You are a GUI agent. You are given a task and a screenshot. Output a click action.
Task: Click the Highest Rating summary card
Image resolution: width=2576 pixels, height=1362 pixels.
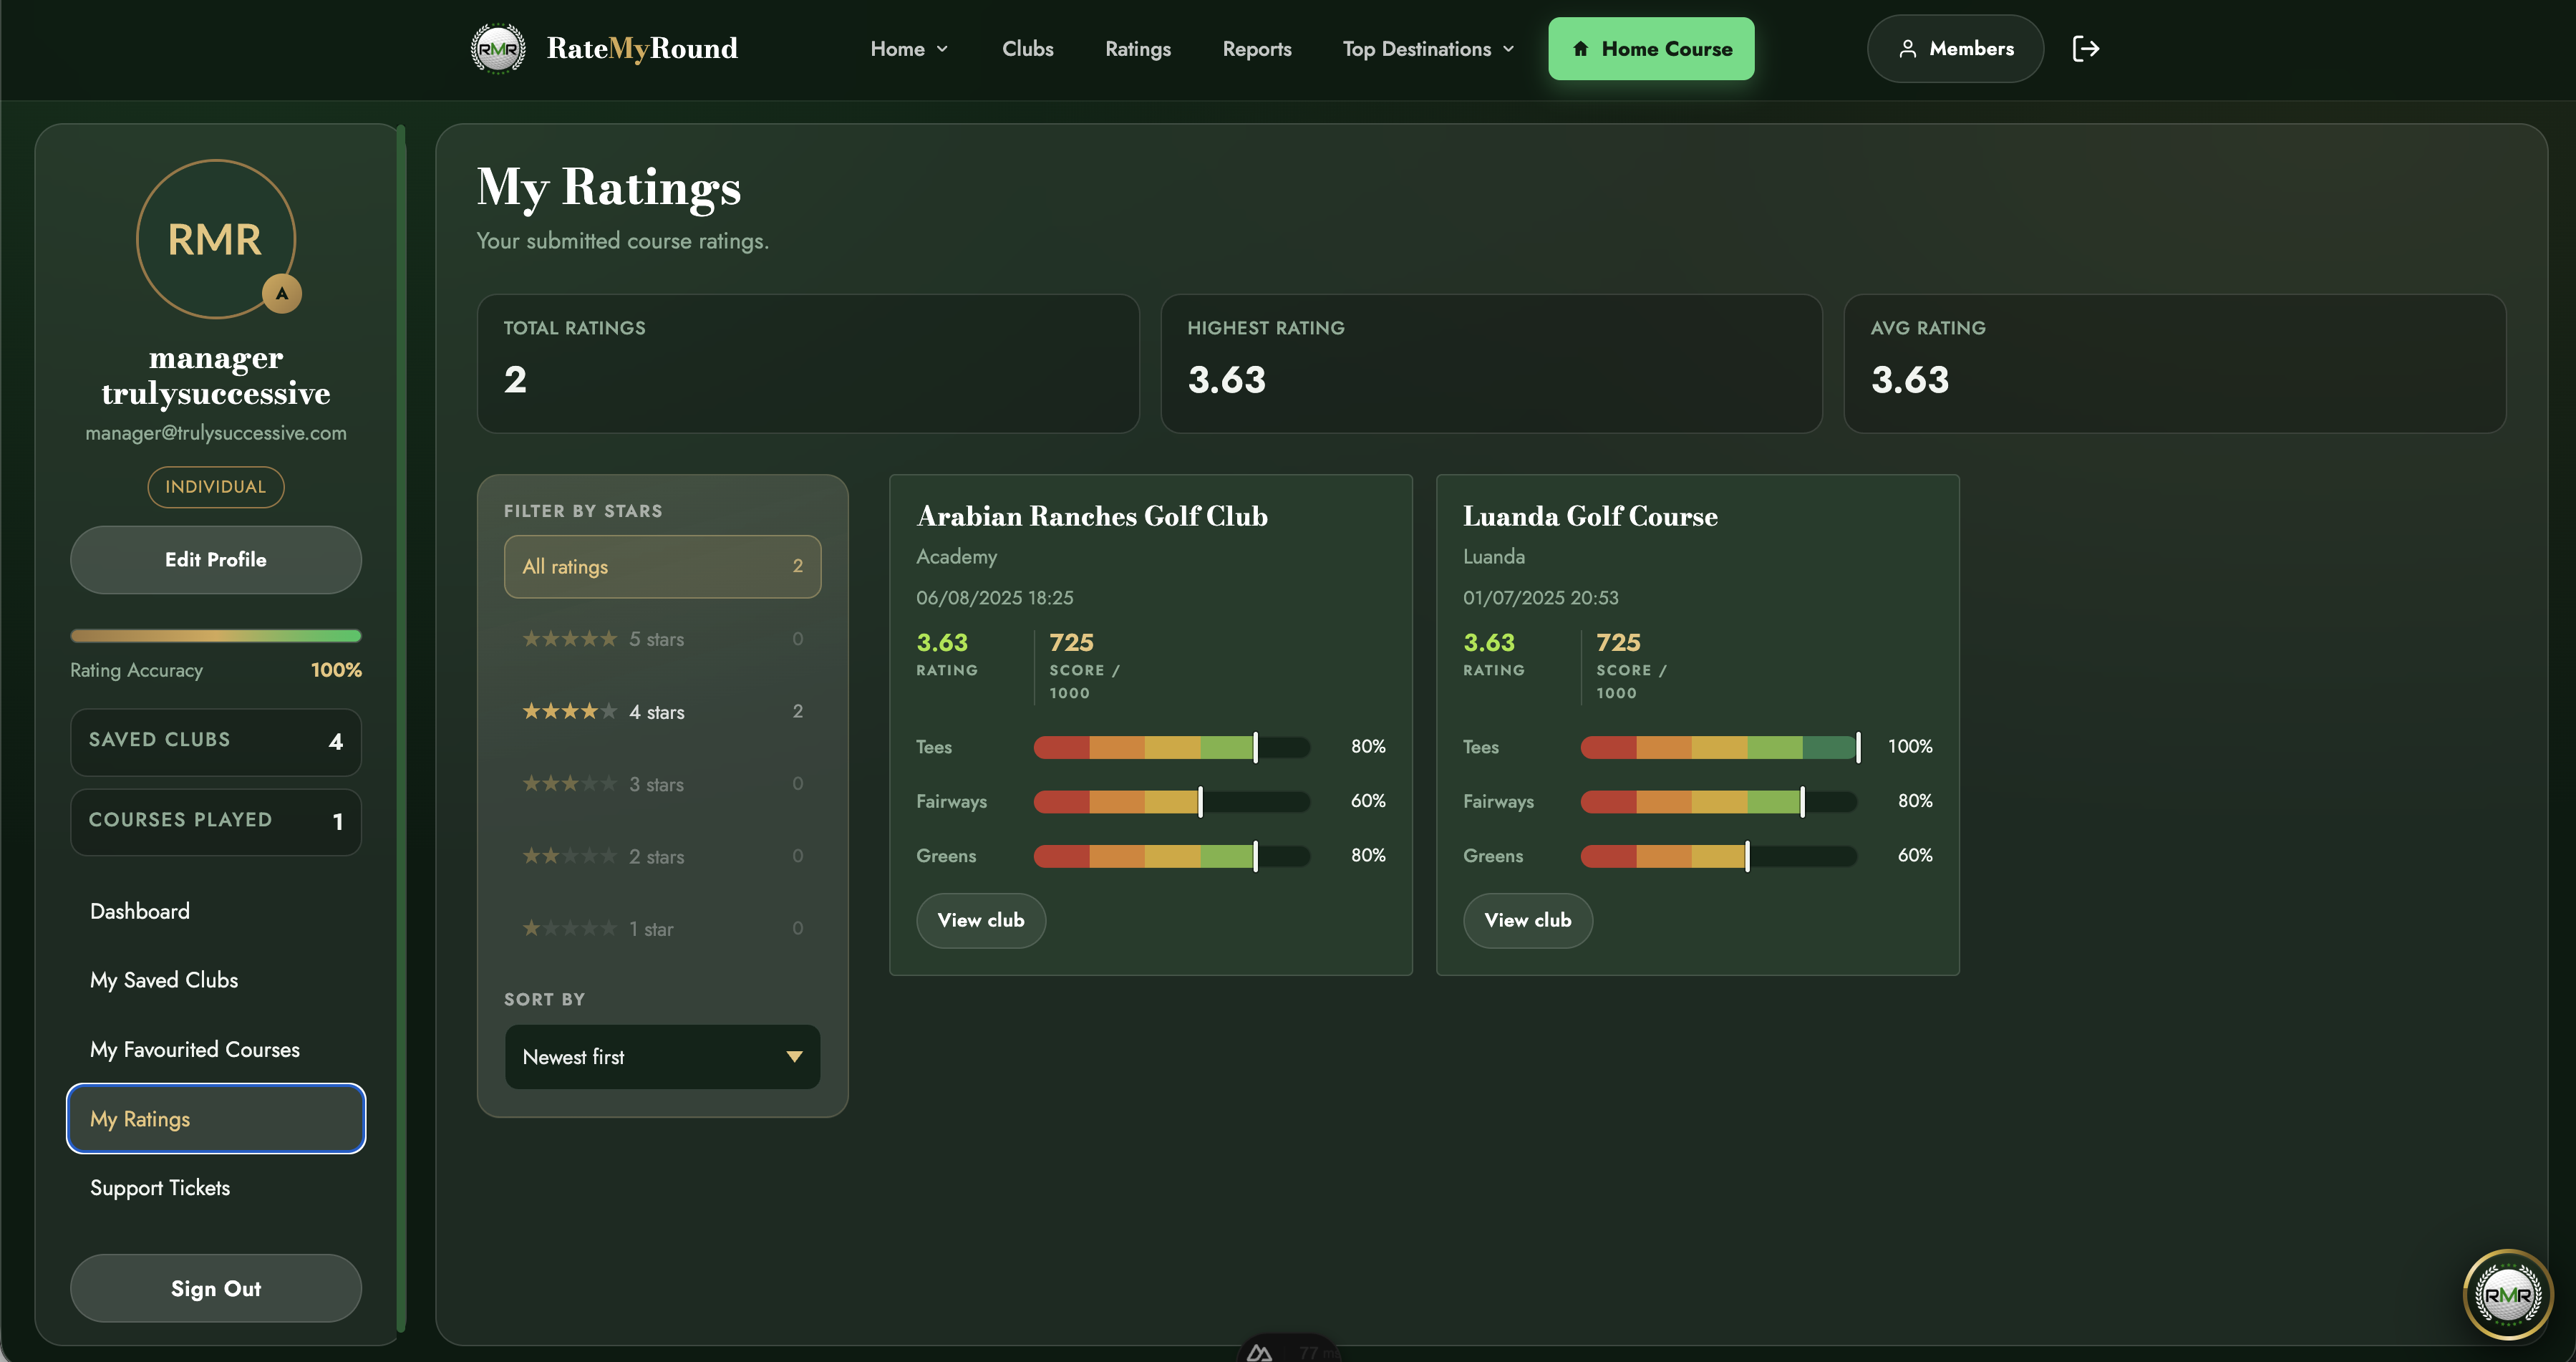pos(1491,363)
